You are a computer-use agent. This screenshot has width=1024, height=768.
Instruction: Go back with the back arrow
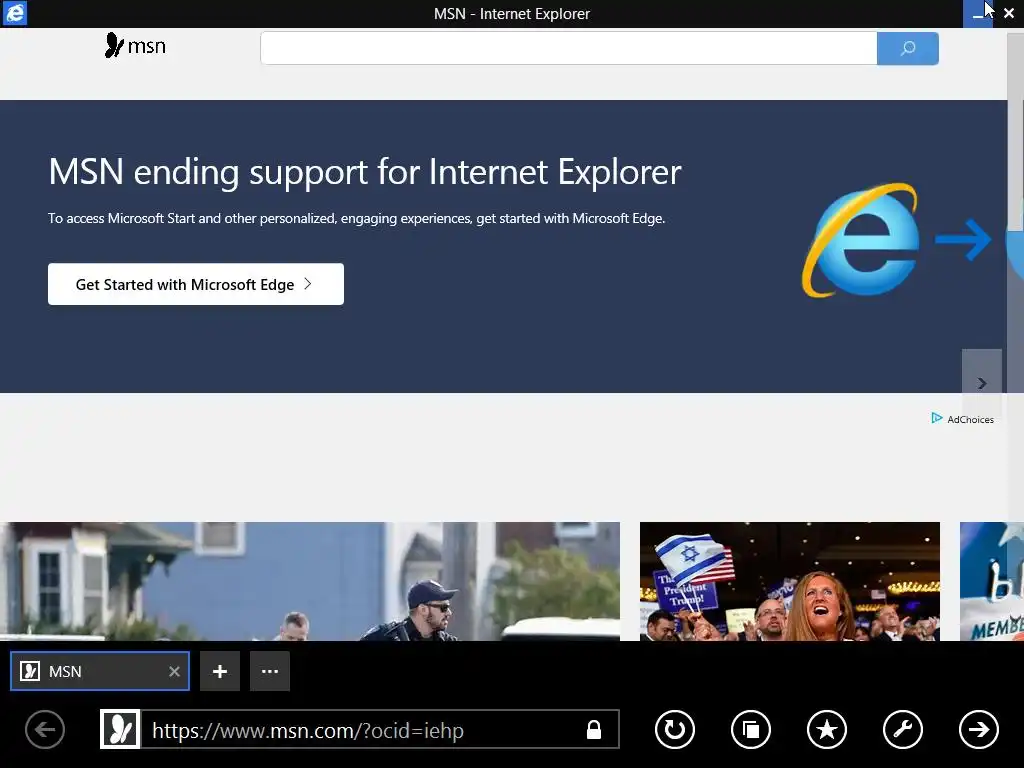coord(45,729)
